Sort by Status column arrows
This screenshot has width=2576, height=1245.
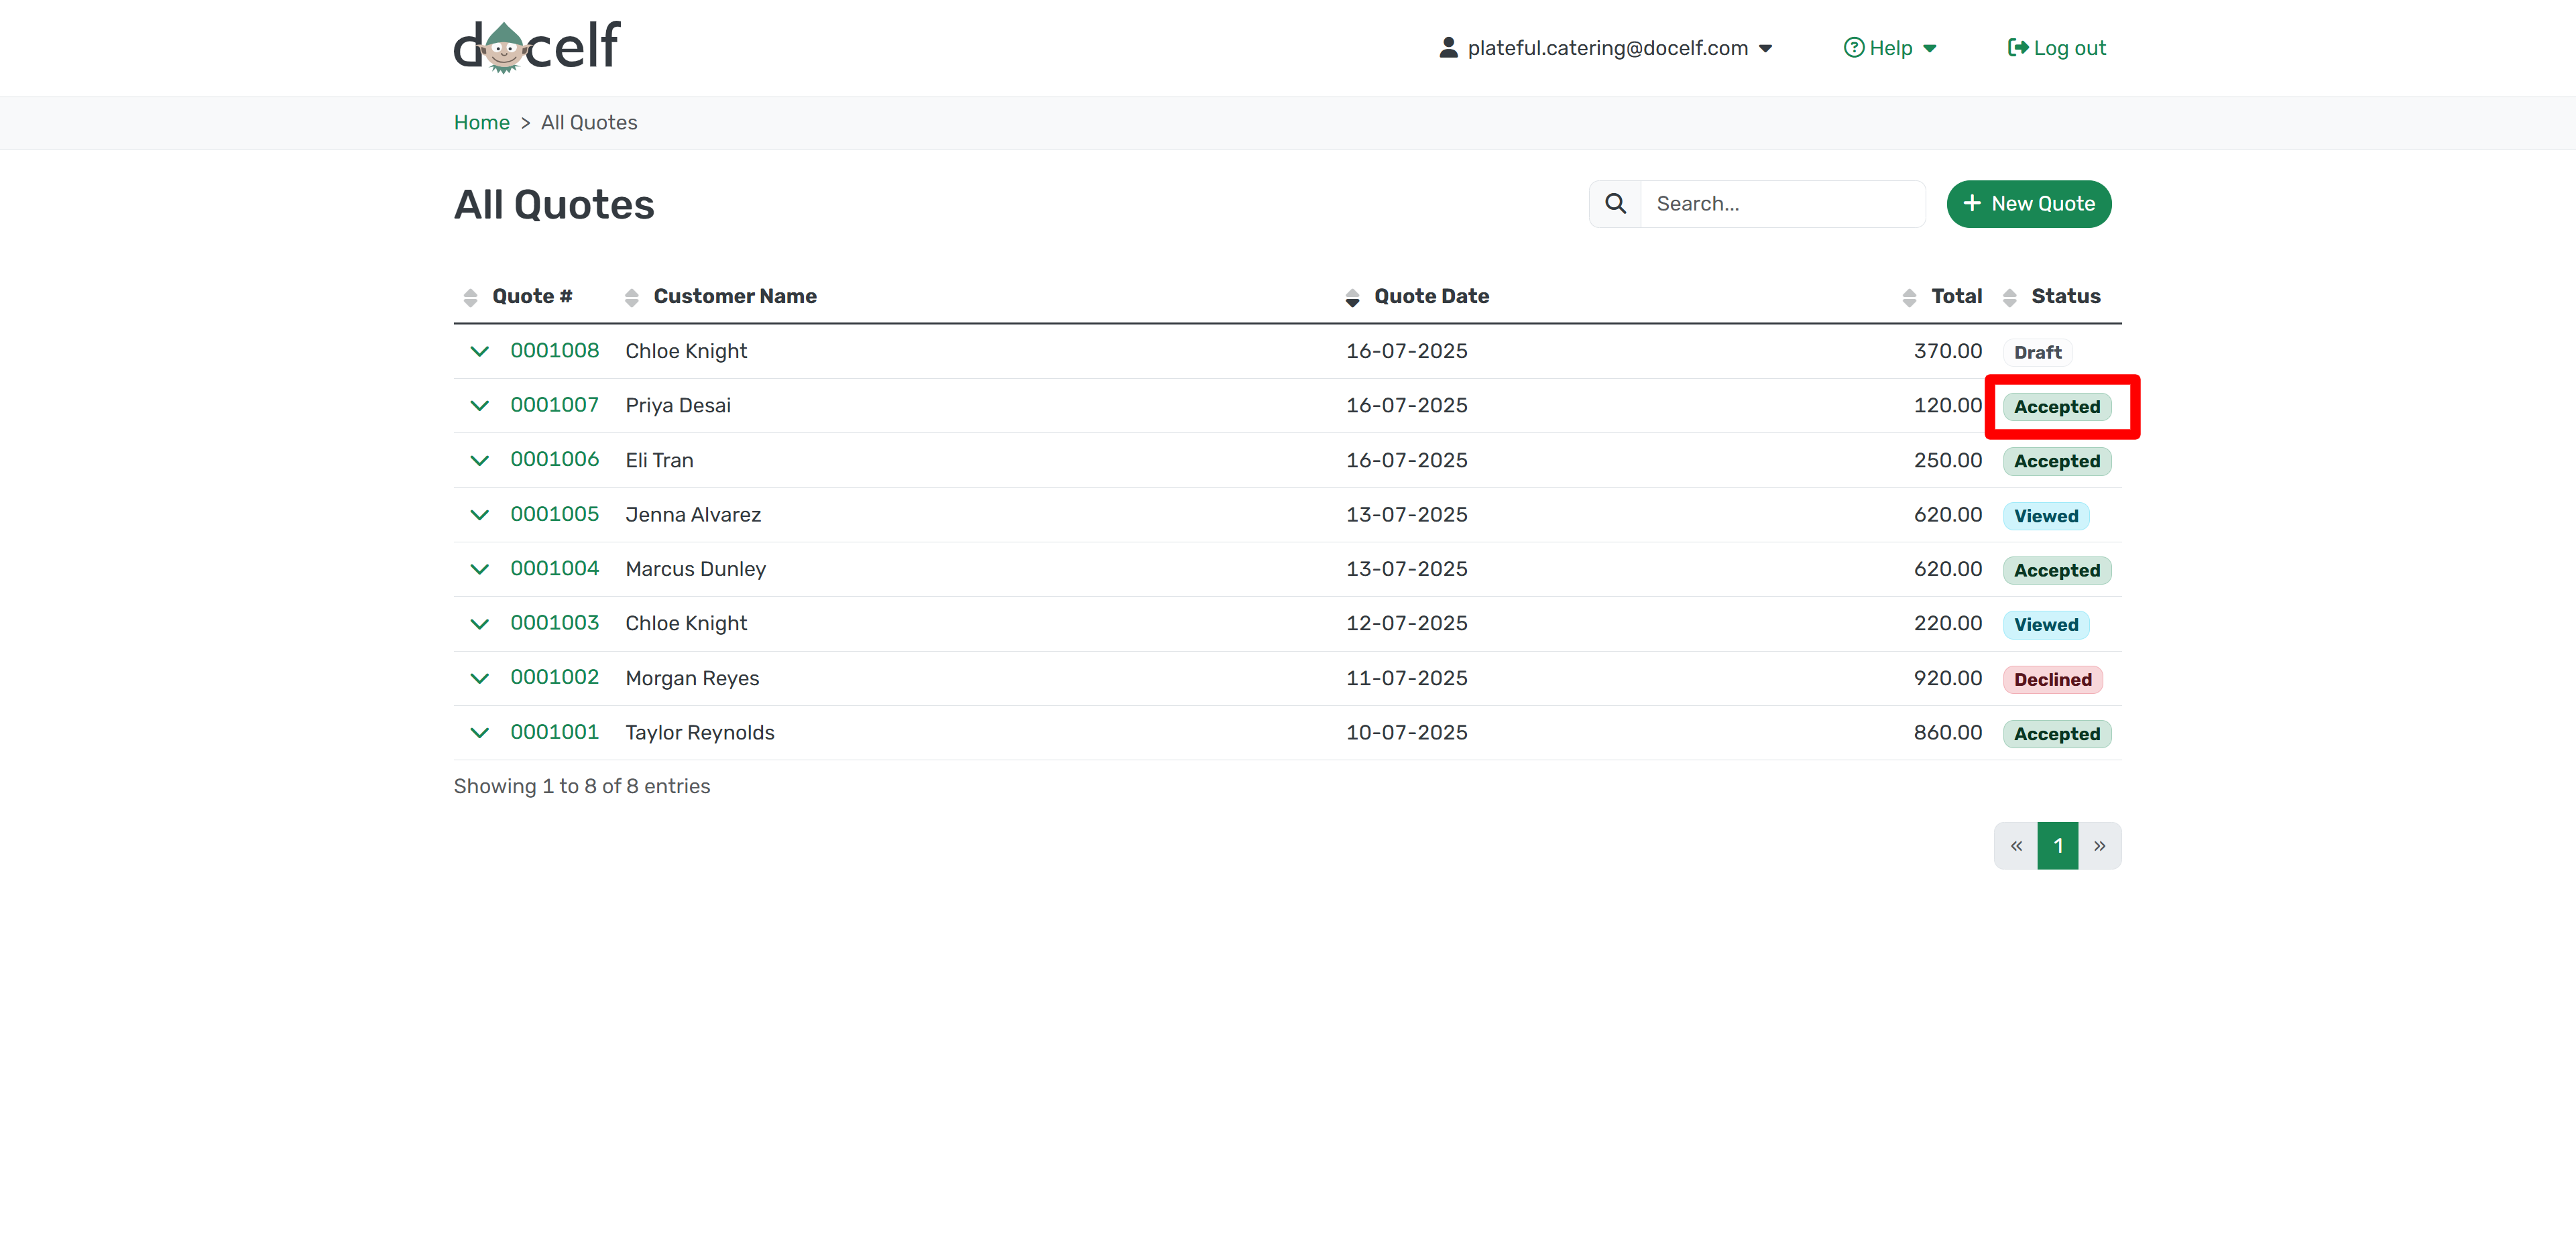[2009, 297]
